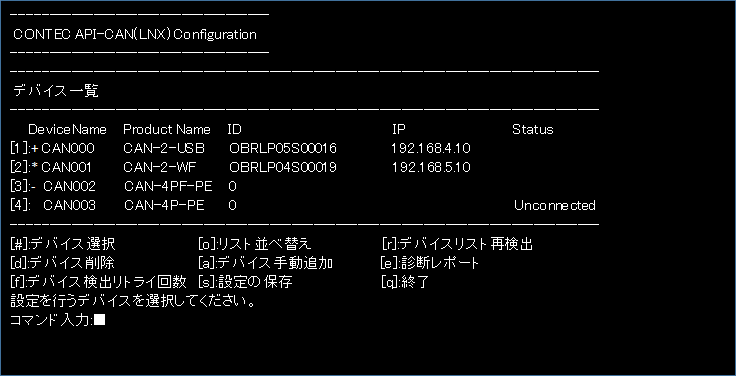Click the Product Name column header
736x376 pixels.
click(167, 129)
